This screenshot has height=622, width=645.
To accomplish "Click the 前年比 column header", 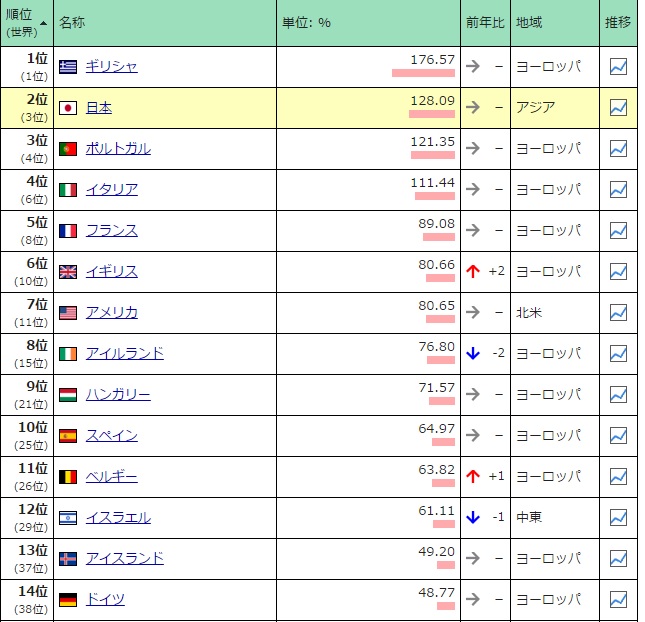I will (485, 23).
